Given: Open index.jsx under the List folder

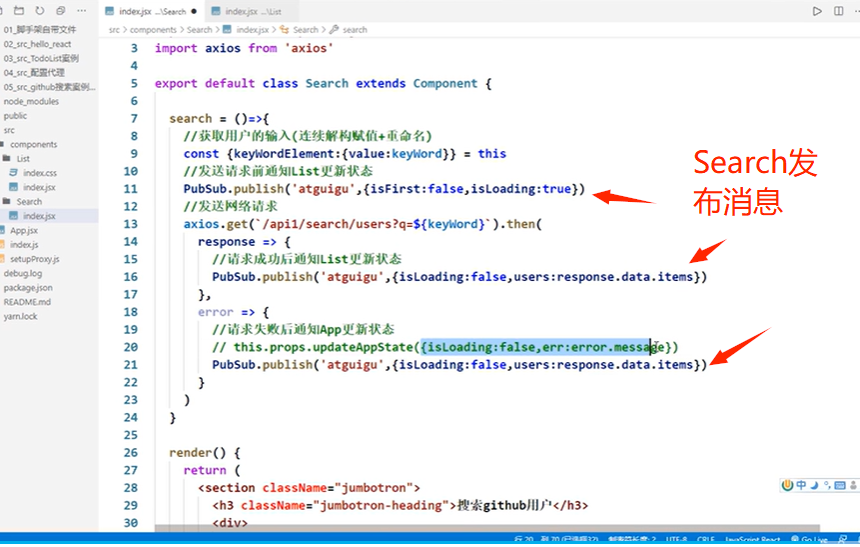Looking at the screenshot, I should click(39, 187).
